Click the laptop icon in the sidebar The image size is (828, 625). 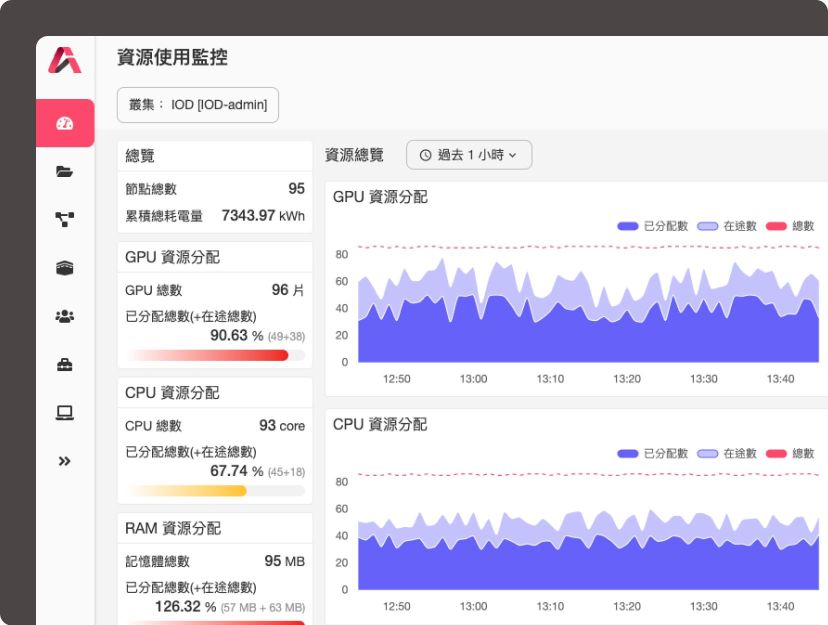tap(64, 412)
